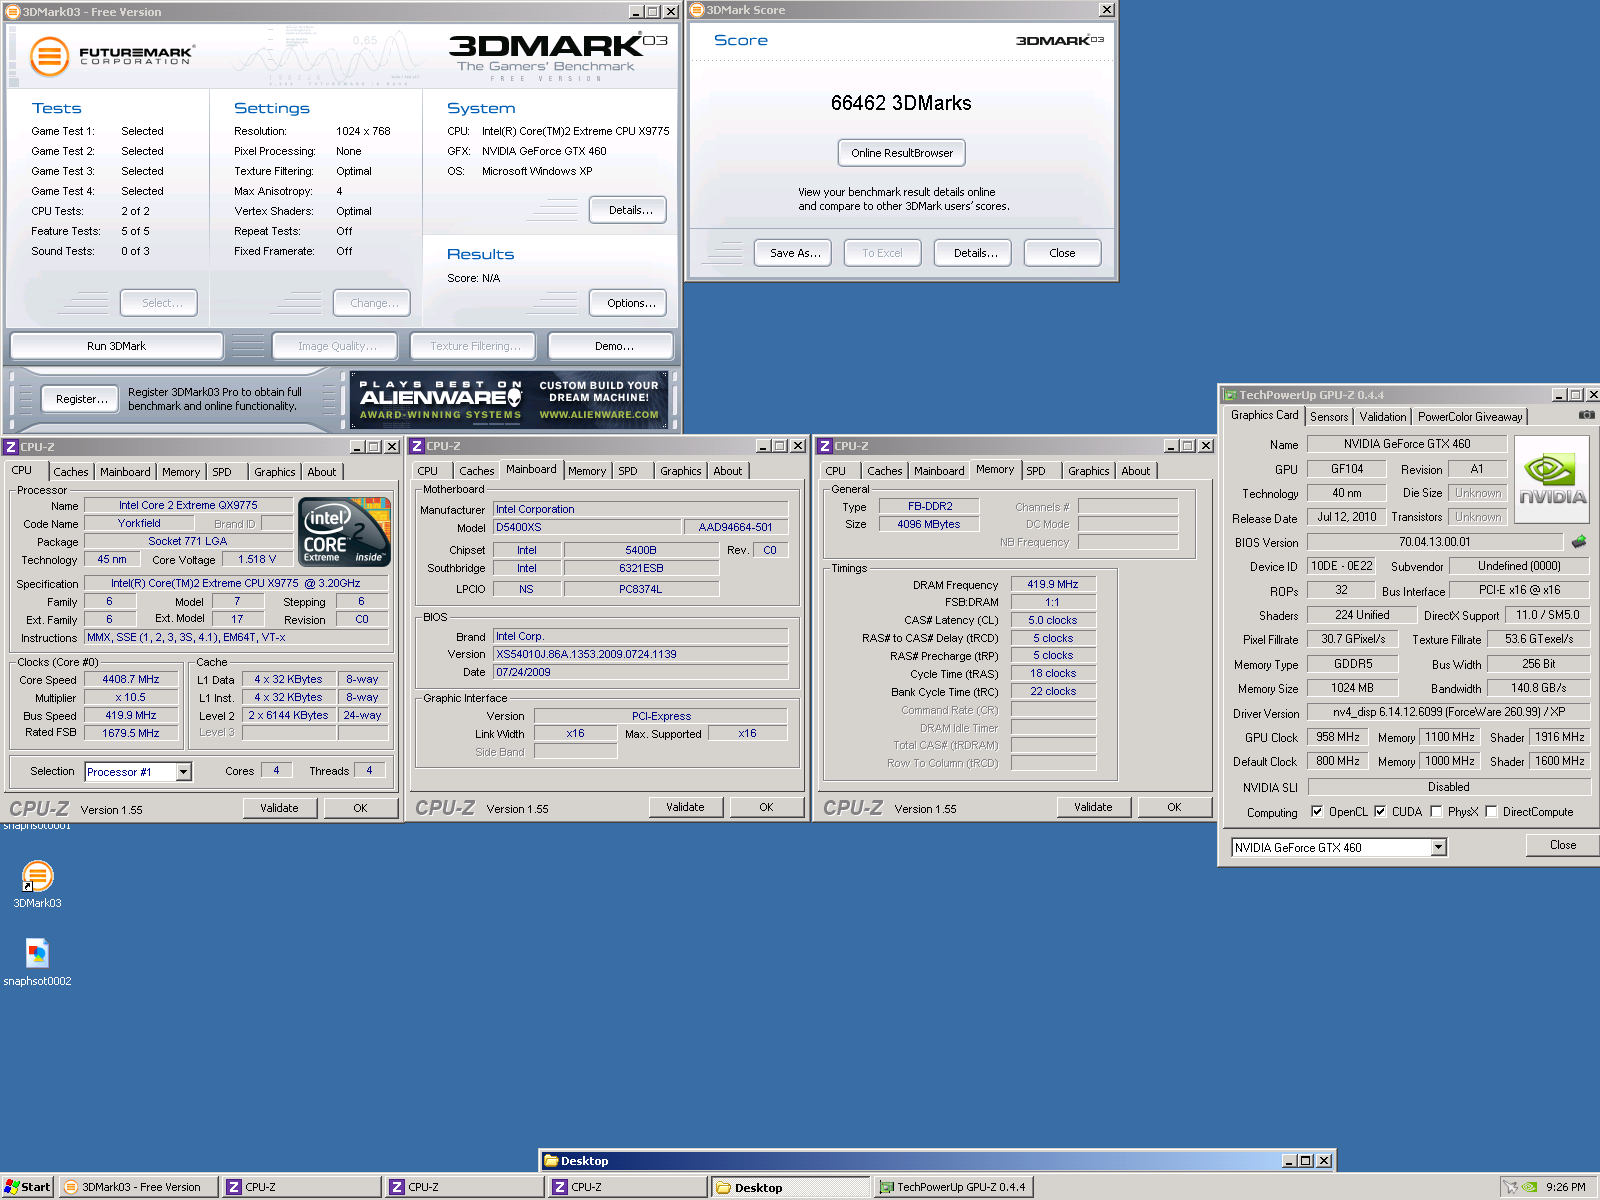Open About tab in the CPU-tab CPU-Z window
The height and width of the screenshot is (1200, 1600).
click(322, 472)
